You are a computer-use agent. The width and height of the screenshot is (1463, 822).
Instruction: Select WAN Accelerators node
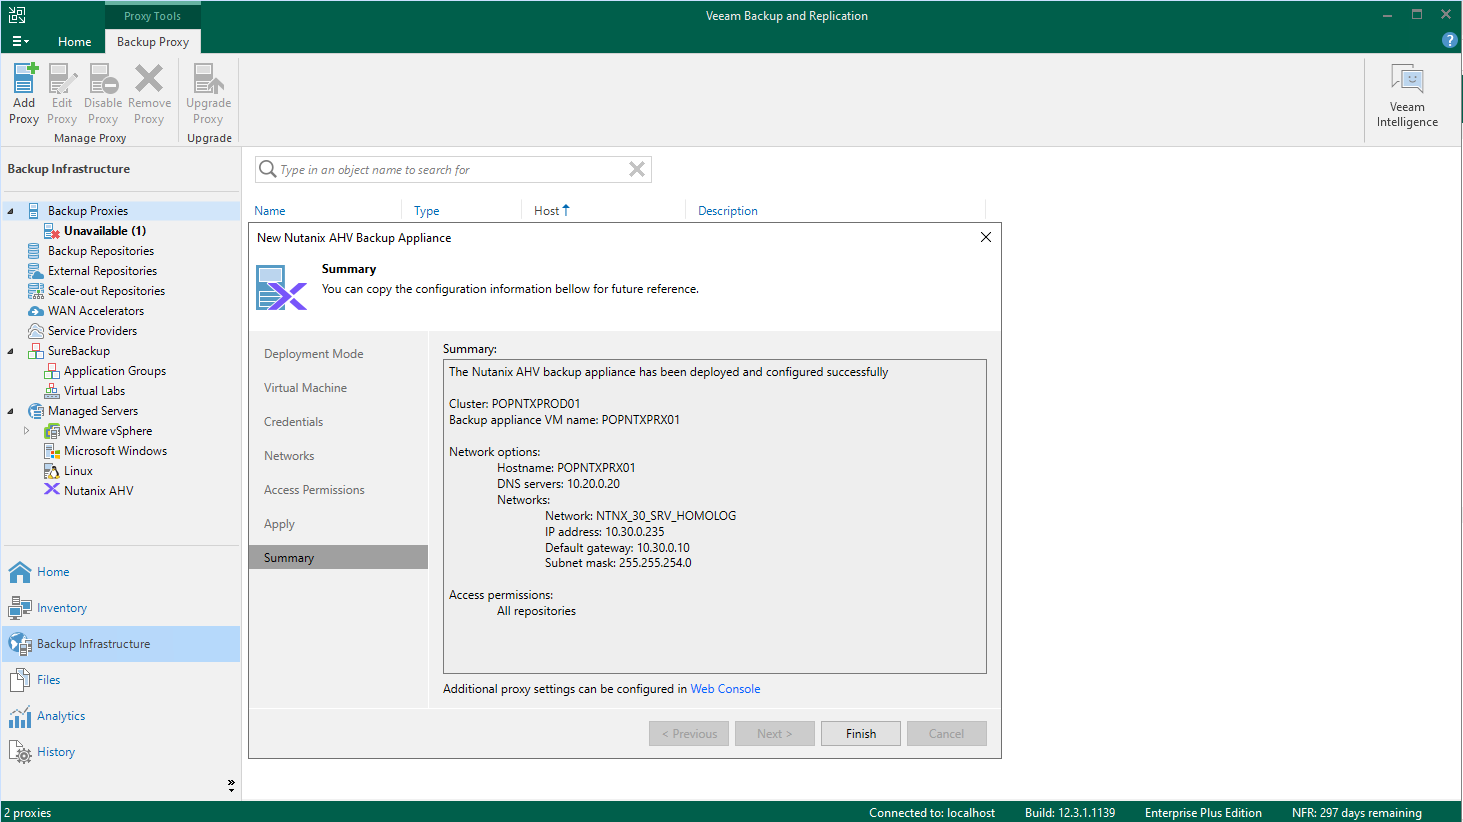coord(96,311)
